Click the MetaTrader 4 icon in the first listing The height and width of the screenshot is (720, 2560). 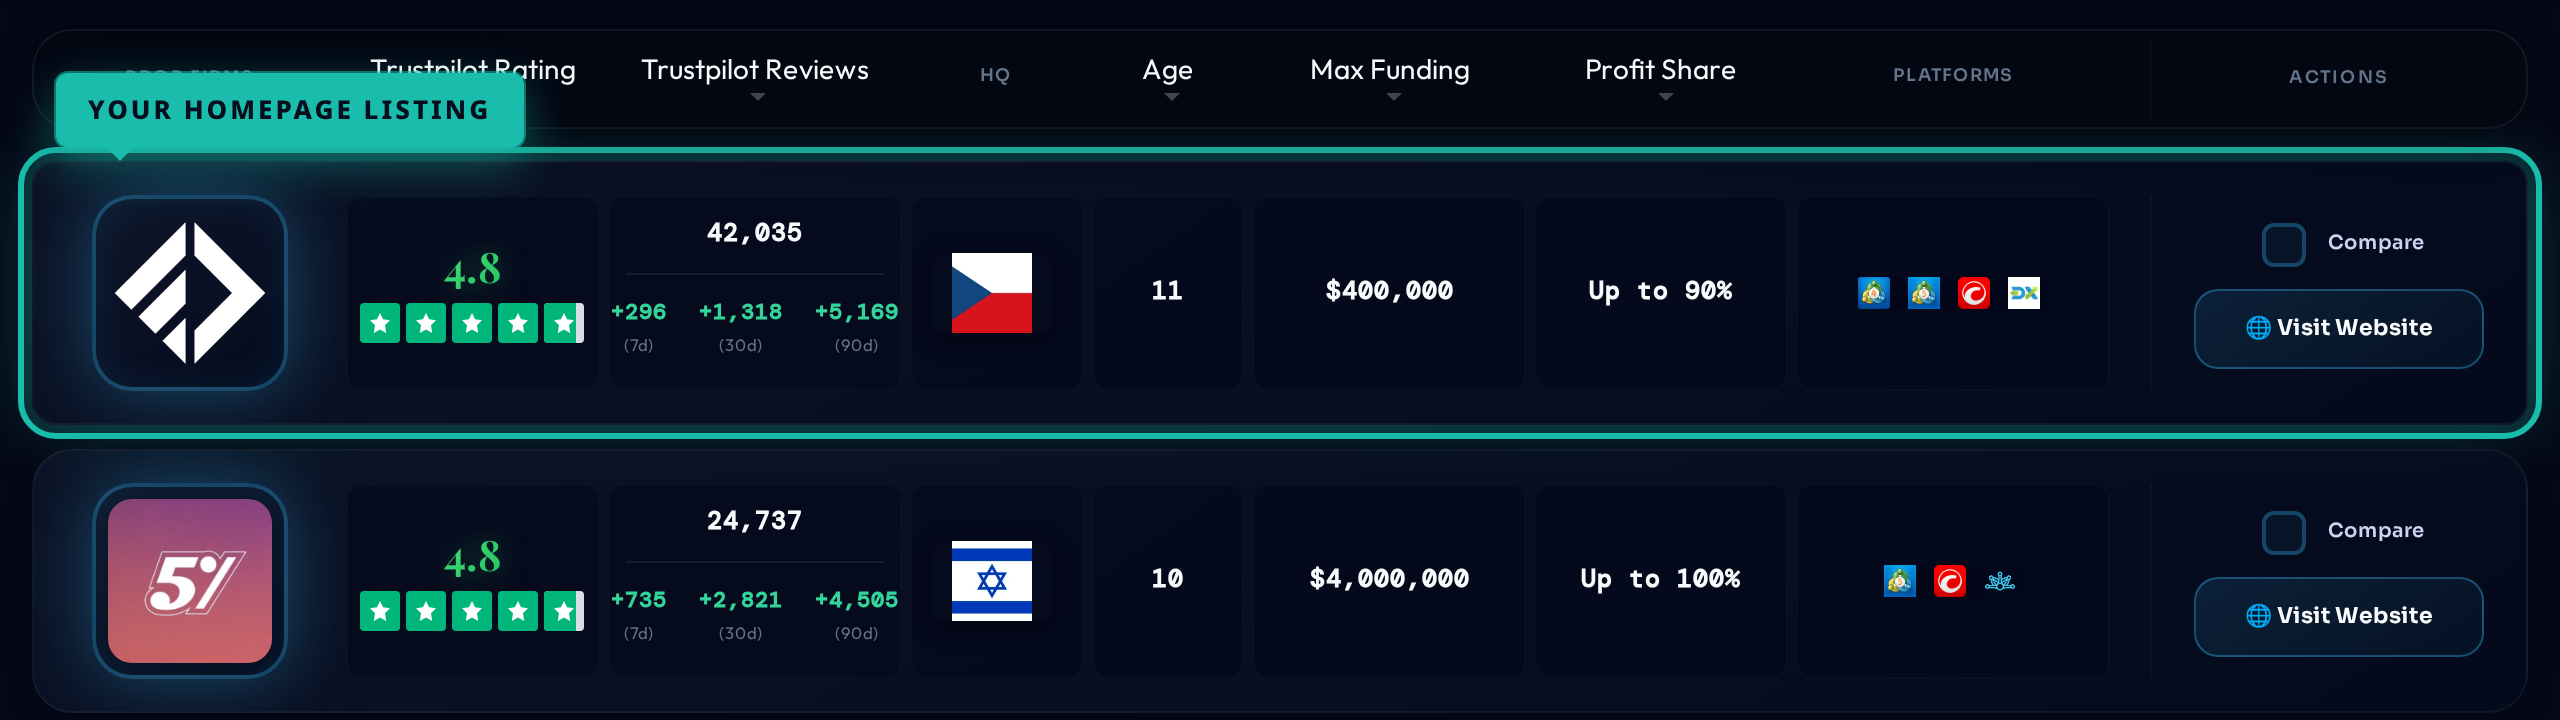point(1873,293)
